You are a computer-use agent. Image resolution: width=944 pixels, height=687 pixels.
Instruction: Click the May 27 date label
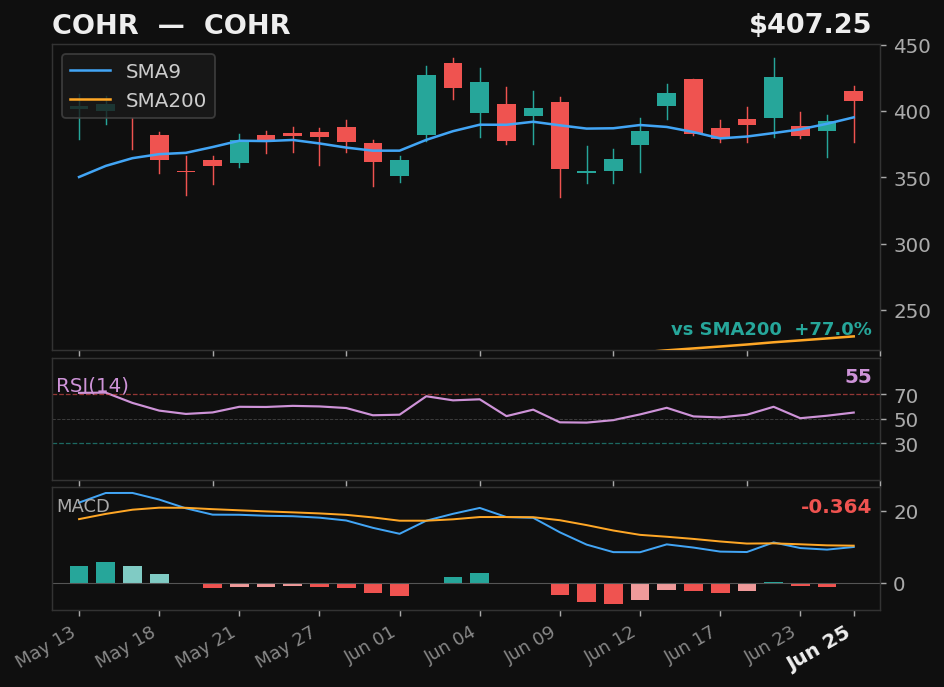click(x=287, y=646)
